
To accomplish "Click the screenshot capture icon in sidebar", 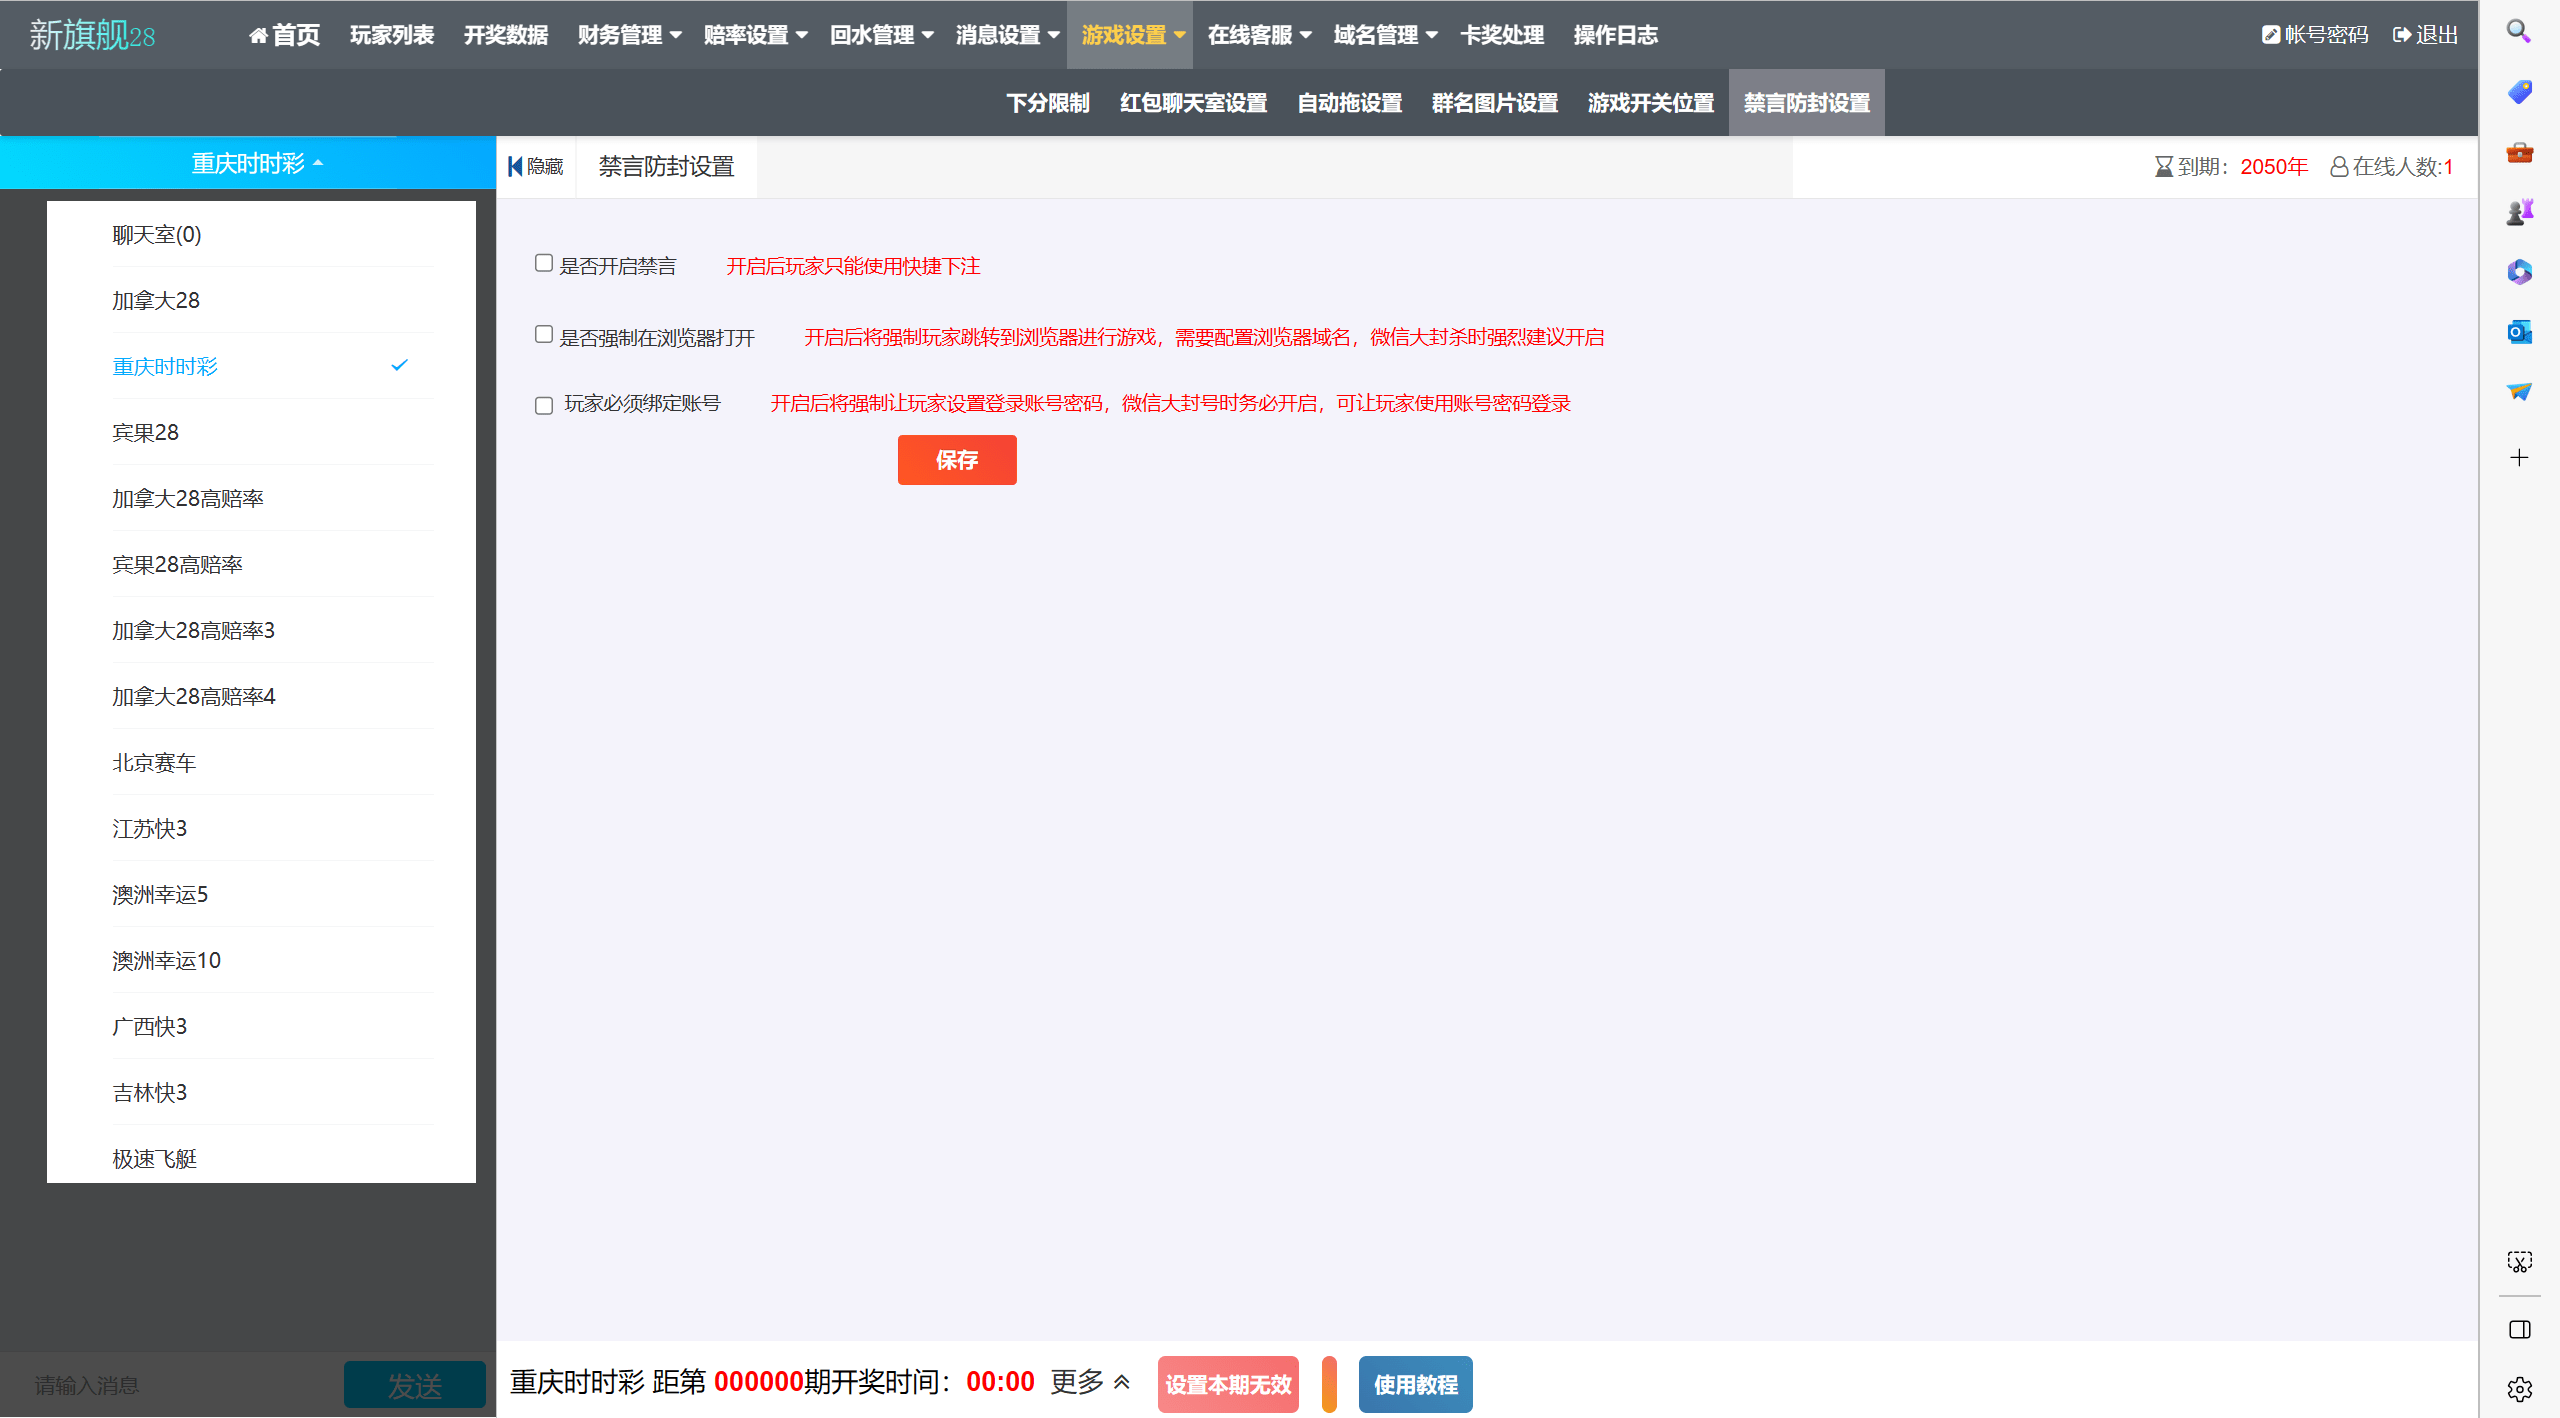I will 2519,1262.
